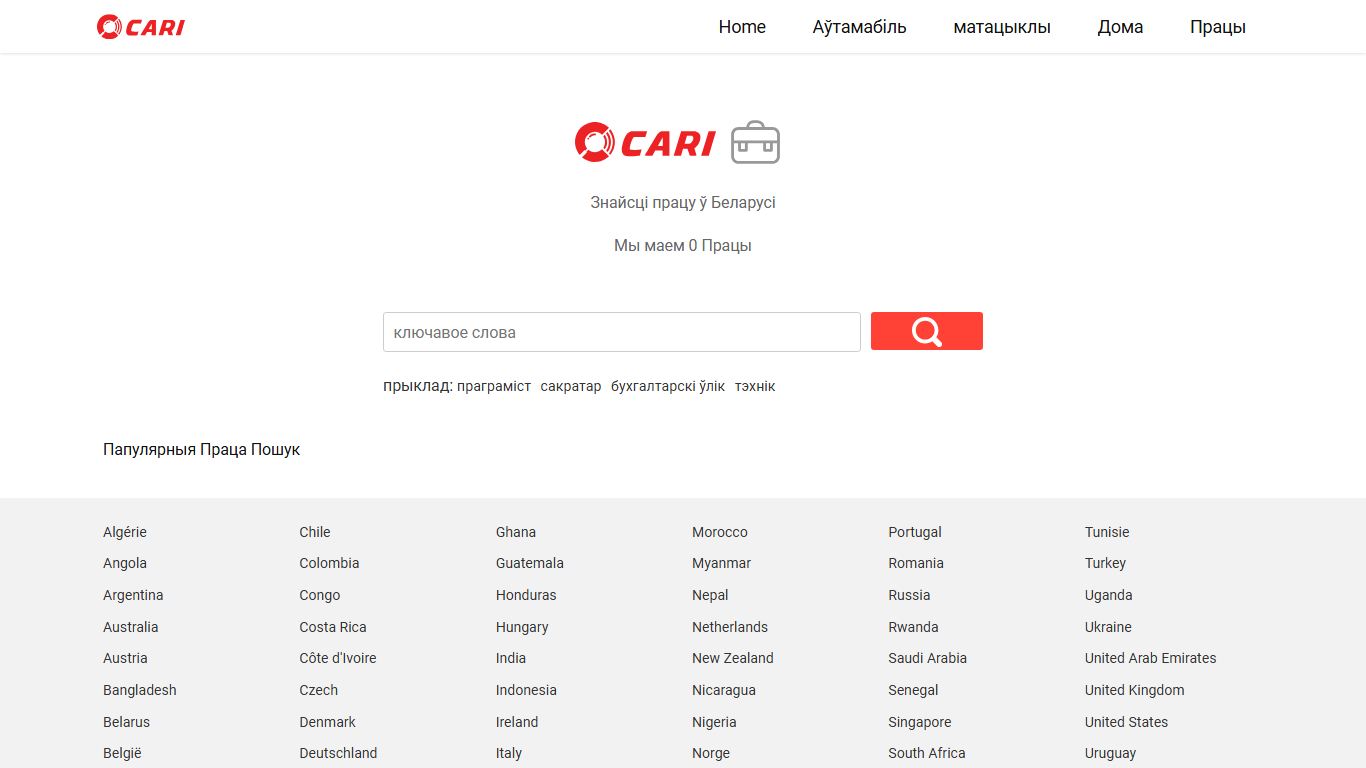This screenshot has height=768, width=1366.
Task: Open the Працы menu item
Action: coord(1218,27)
